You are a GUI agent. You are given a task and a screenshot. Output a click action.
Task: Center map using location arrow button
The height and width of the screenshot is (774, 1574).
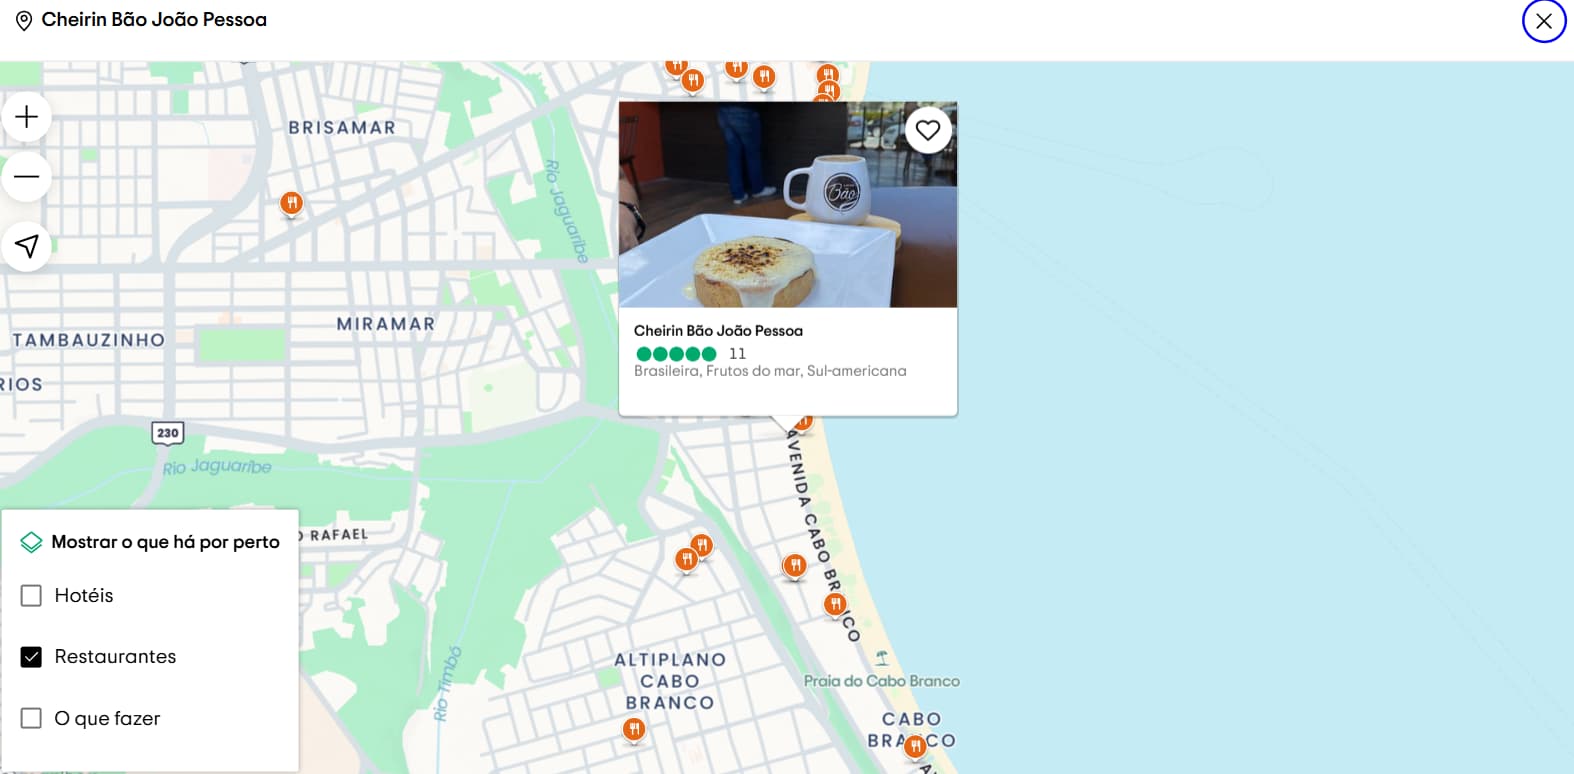(27, 246)
